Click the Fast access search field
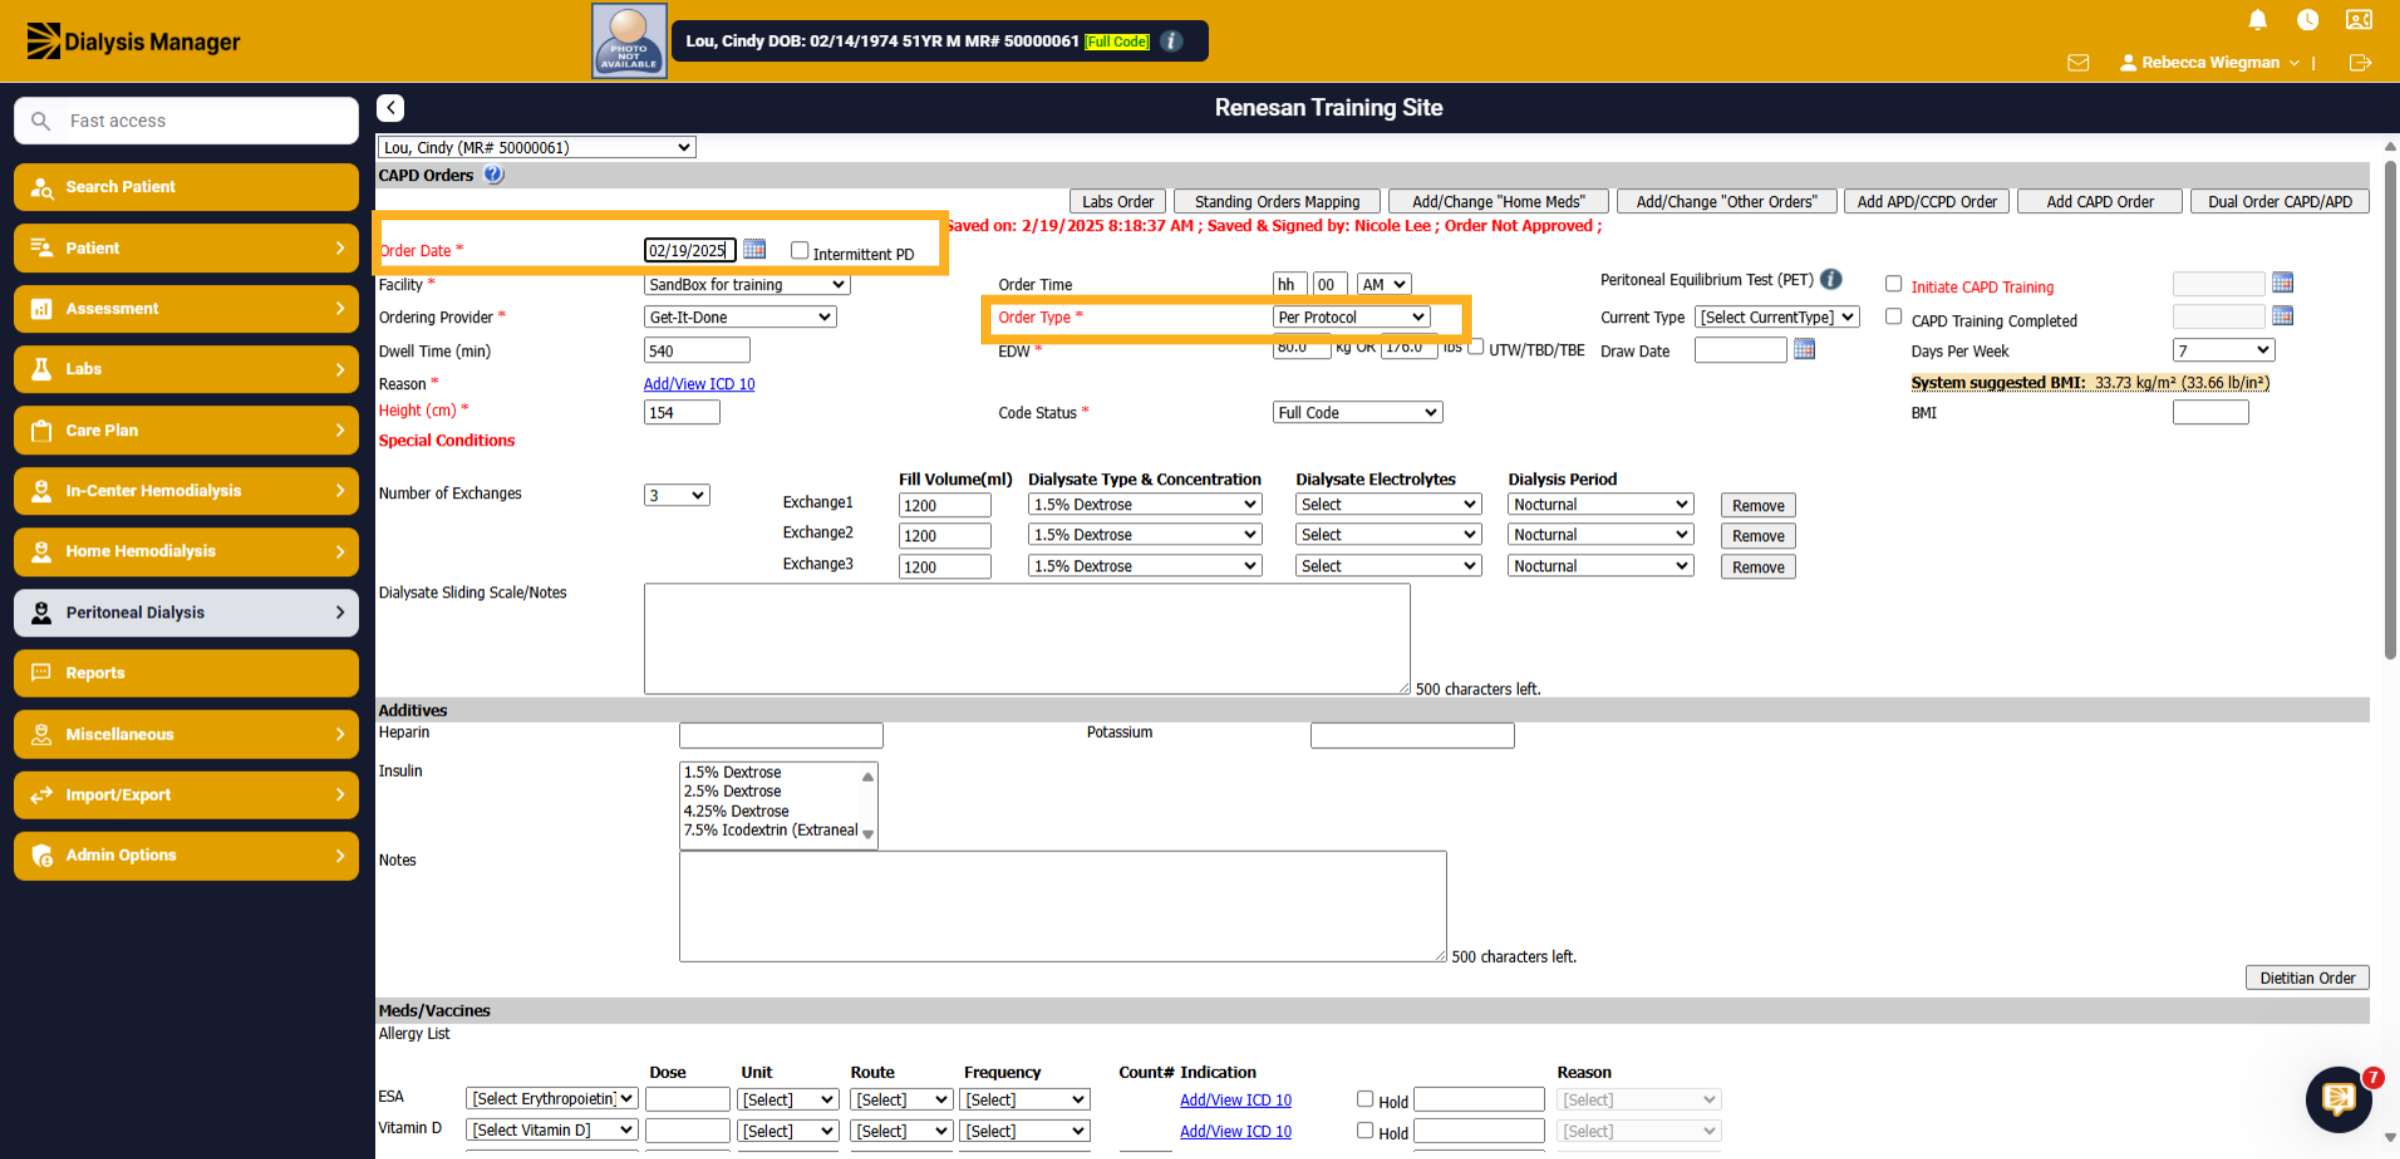 tap(187, 121)
